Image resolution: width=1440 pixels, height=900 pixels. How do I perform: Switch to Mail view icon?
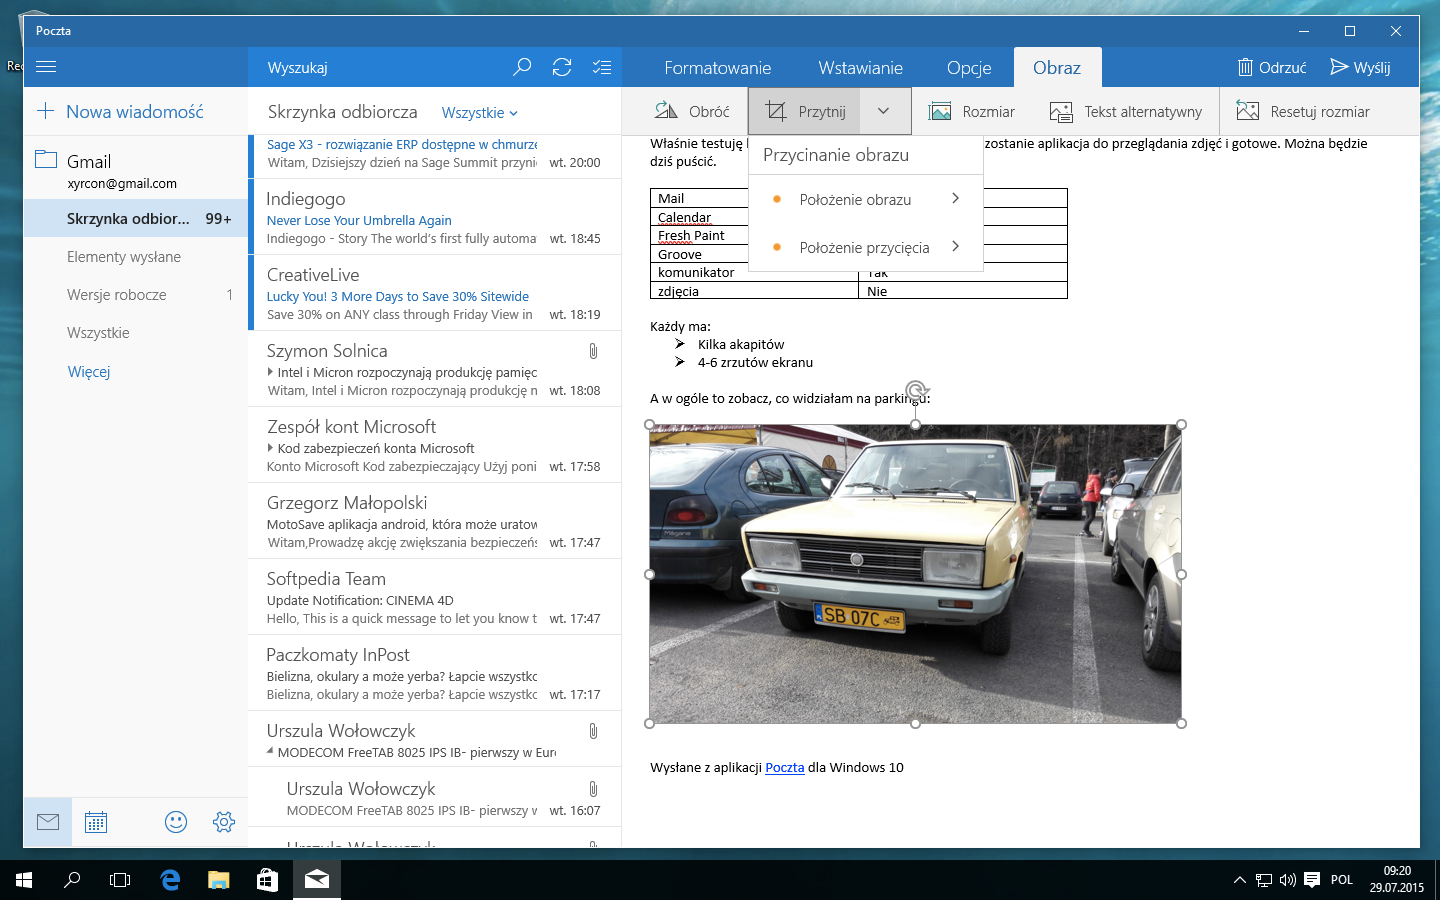coord(48,822)
